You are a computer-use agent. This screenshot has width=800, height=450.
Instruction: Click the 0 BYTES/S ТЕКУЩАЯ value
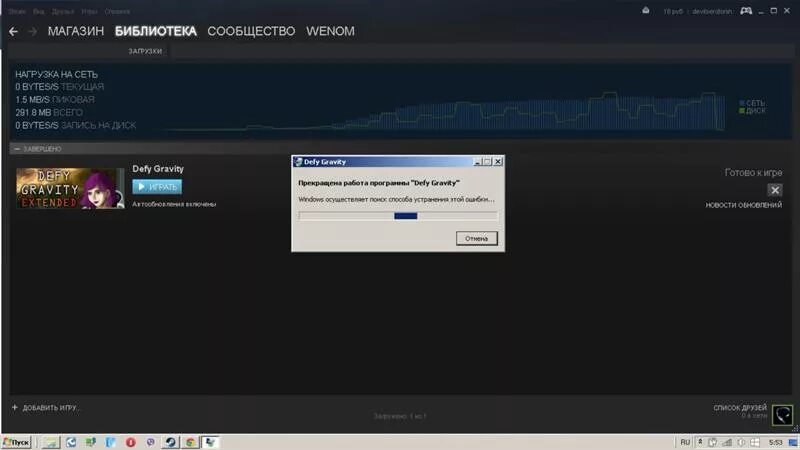pos(59,87)
